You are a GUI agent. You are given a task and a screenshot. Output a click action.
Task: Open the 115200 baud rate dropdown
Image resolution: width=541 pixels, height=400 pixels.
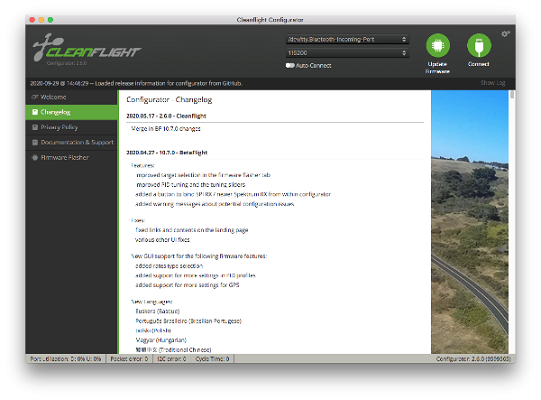[x=347, y=53]
